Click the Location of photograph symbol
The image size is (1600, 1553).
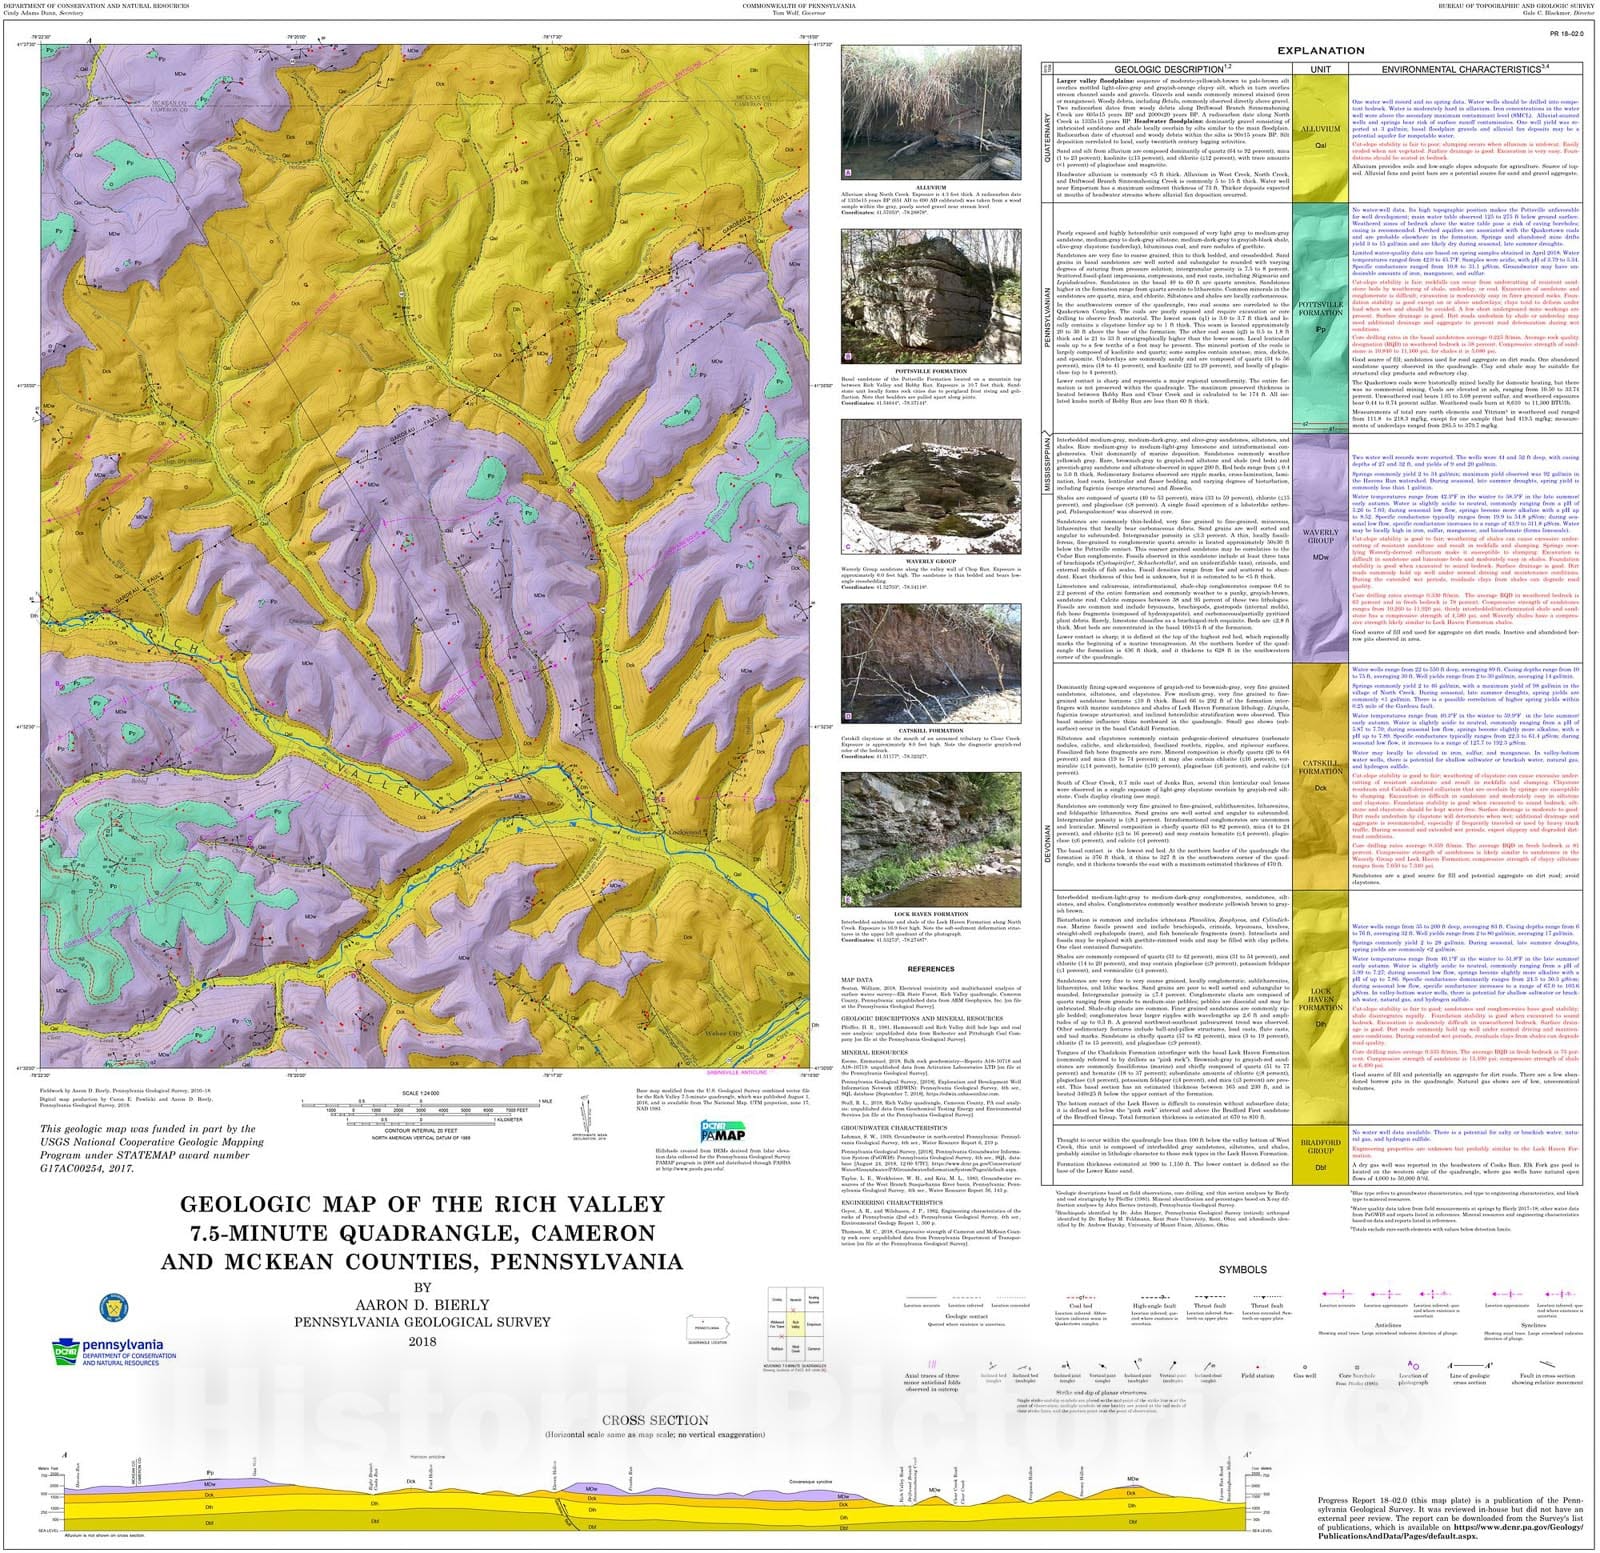(1413, 1365)
